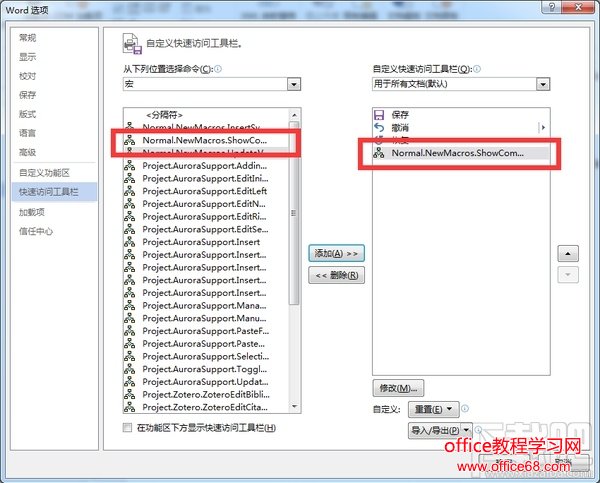This screenshot has width=600, height=483.
Task: Click the Modify (修改) button
Action: pyautogui.click(x=398, y=388)
